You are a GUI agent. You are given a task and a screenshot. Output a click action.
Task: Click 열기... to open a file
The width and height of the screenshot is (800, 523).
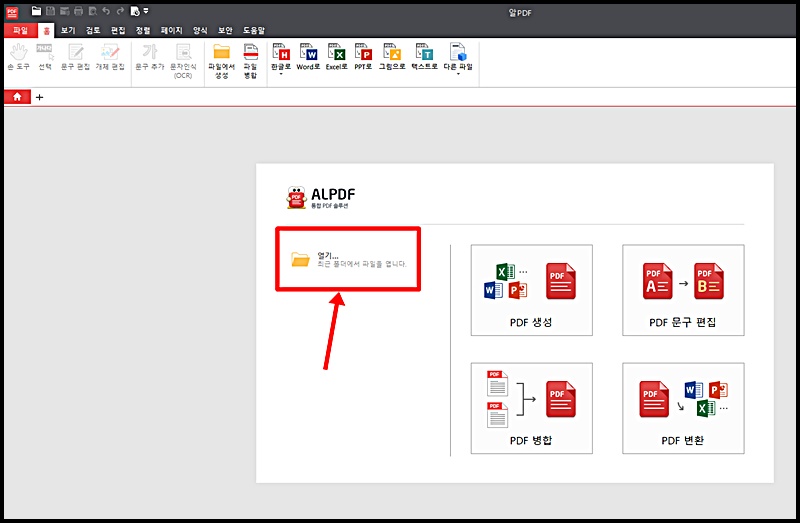(x=348, y=259)
